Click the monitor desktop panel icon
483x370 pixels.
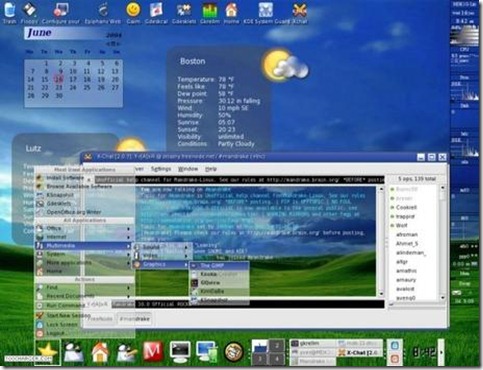point(207,352)
